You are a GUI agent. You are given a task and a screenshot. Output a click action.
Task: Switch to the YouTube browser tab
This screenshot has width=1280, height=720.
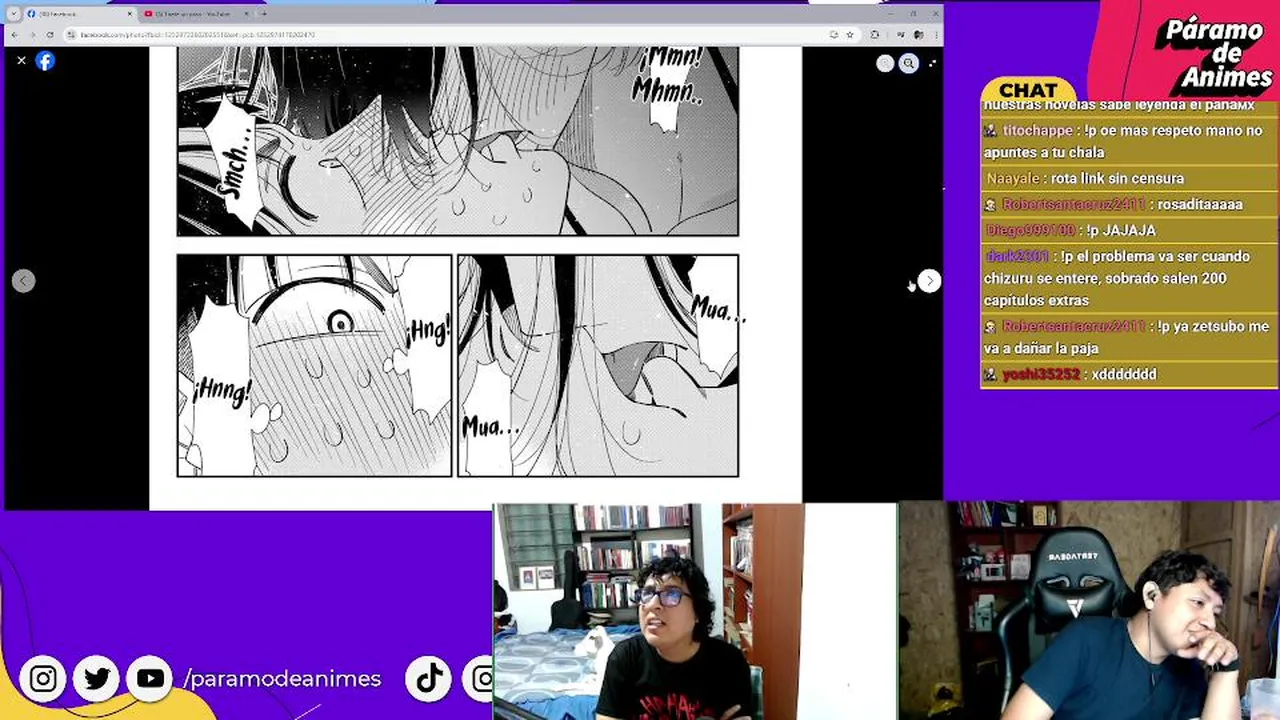(x=193, y=14)
